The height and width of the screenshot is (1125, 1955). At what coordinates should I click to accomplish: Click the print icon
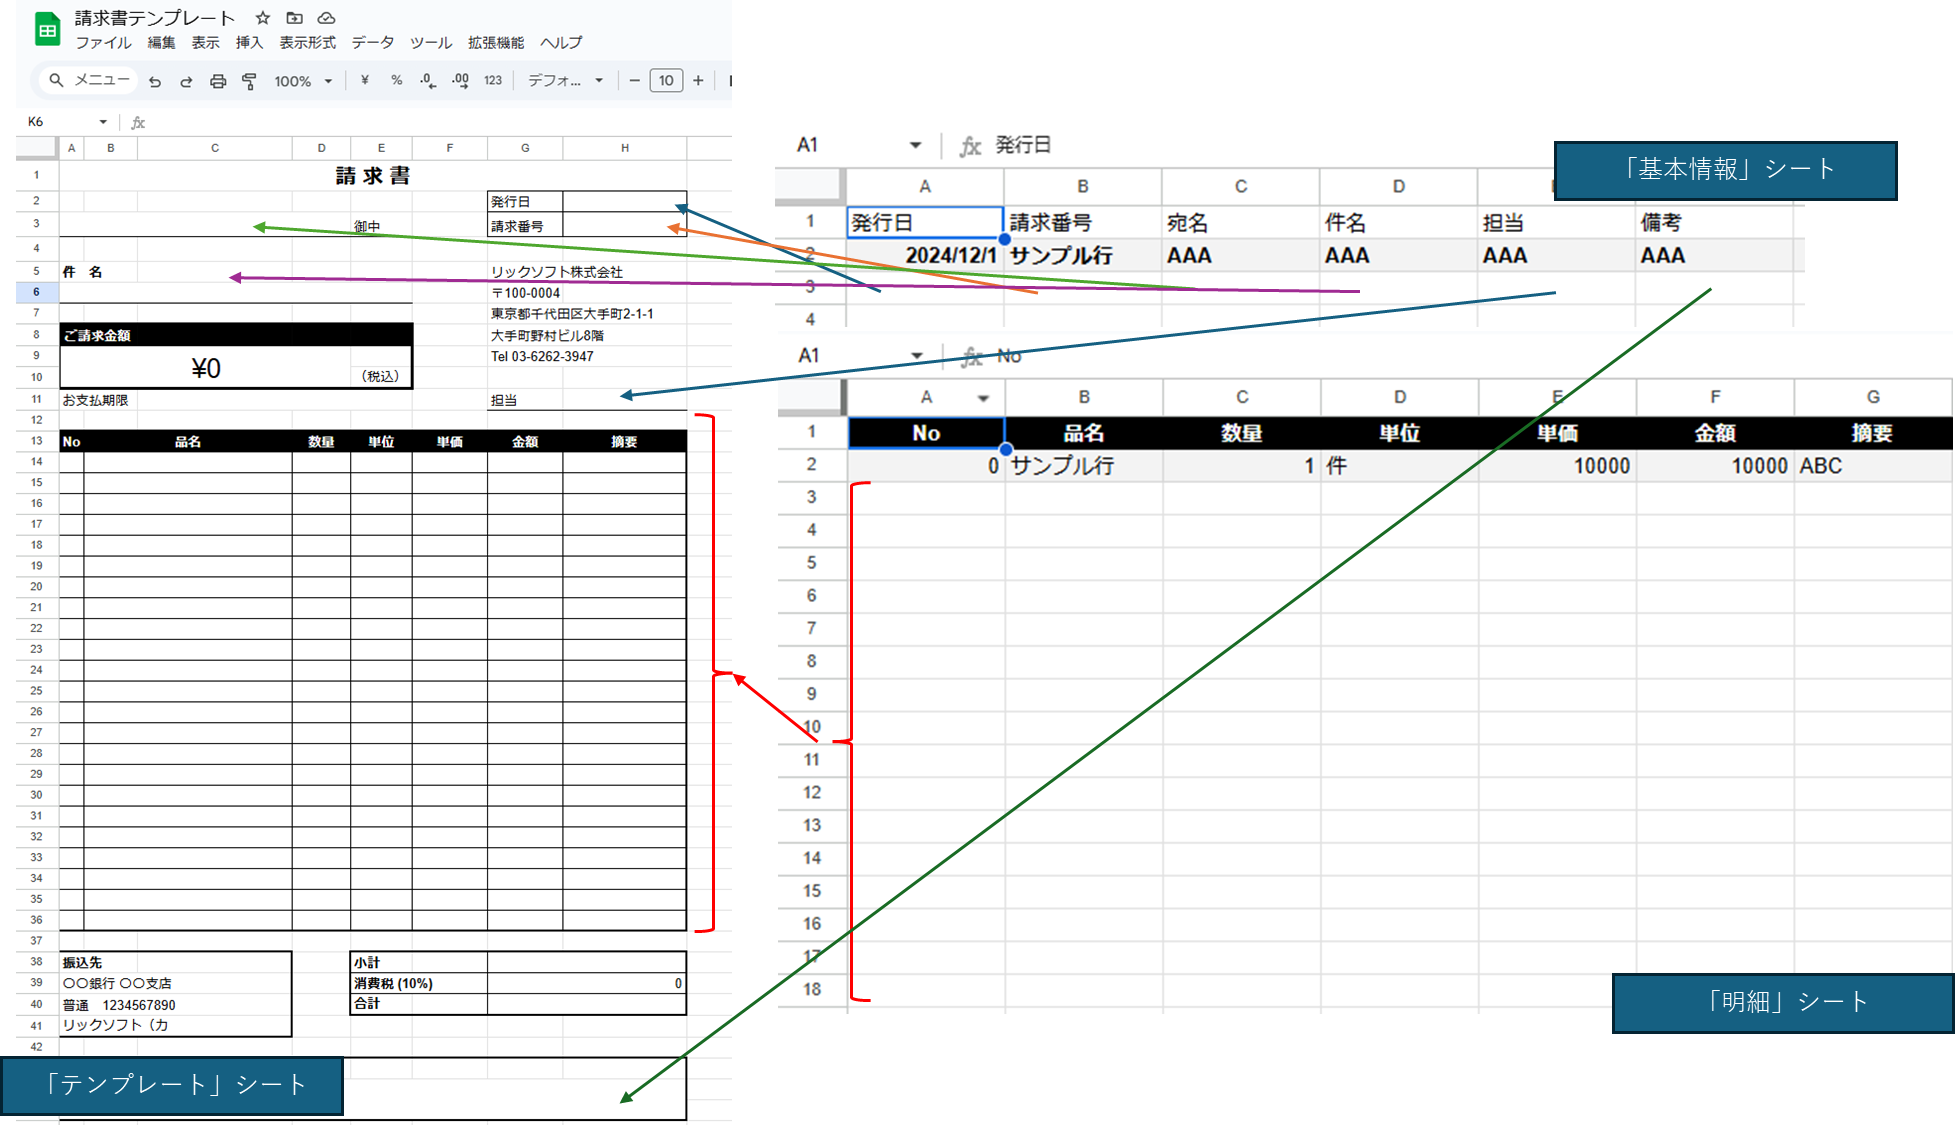click(218, 81)
